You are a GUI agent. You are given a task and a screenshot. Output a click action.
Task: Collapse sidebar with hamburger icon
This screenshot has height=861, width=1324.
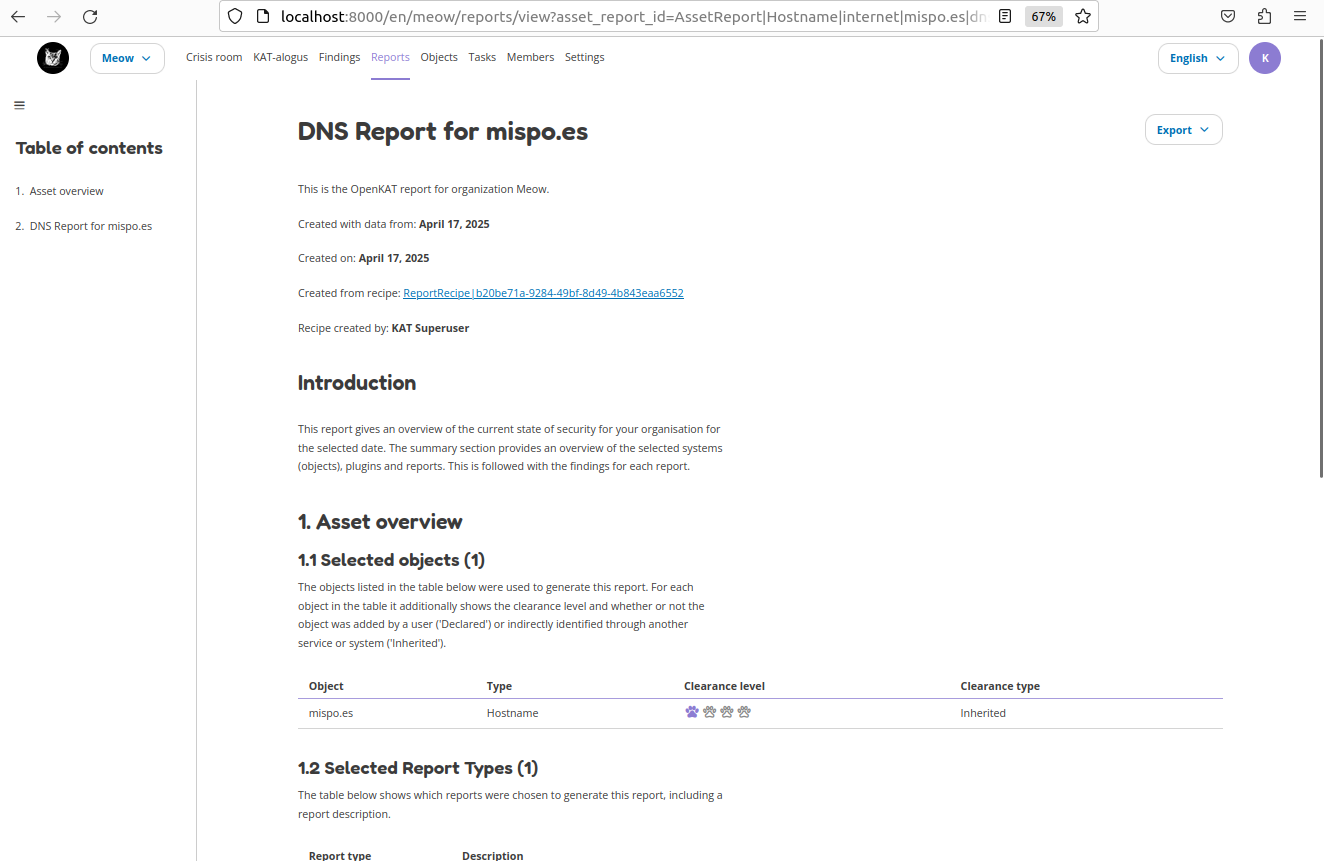[20, 105]
